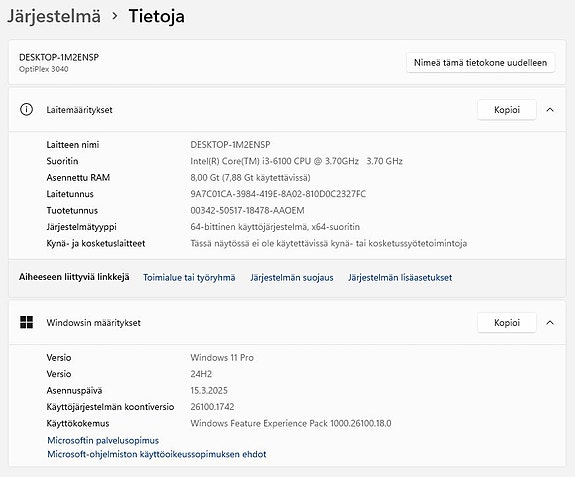The width and height of the screenshot is (575, 477).
Task: Copy device specifications with Kopioi button
Action: pos(507,110)
